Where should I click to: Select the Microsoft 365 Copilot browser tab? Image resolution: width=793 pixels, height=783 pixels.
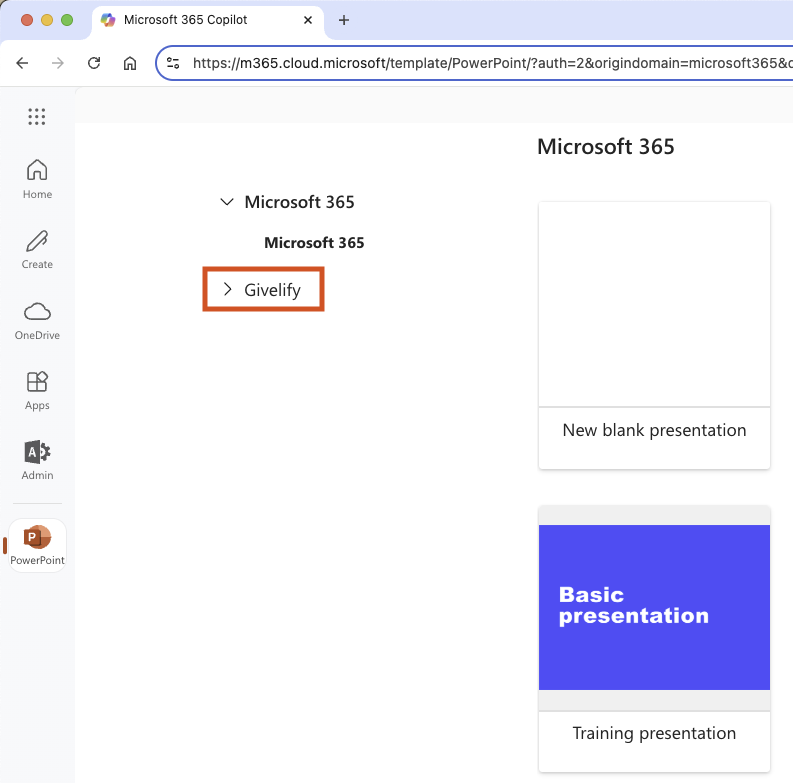(207, 20)
